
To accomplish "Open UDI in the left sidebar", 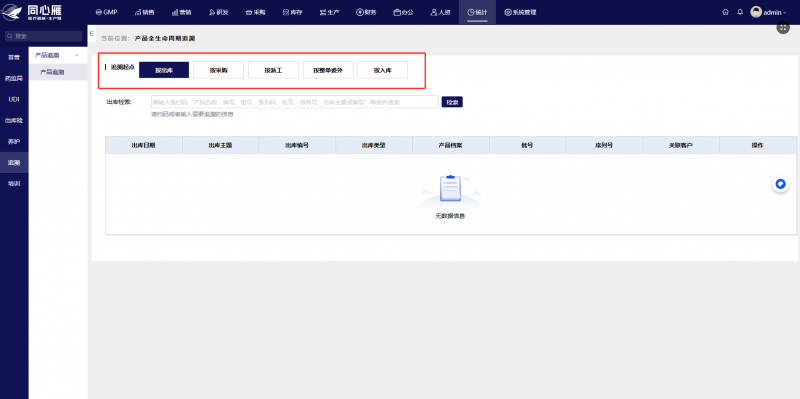I will point(14,99).
